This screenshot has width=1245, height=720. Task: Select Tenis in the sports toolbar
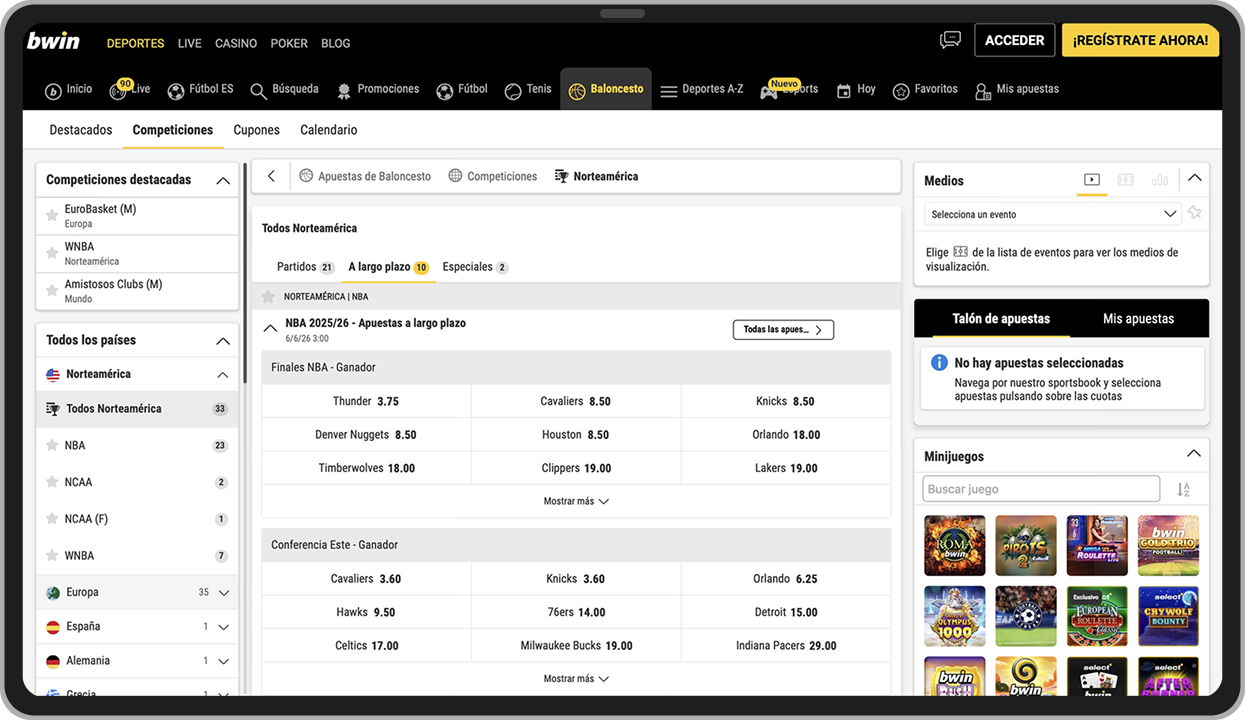click(528, 89)
